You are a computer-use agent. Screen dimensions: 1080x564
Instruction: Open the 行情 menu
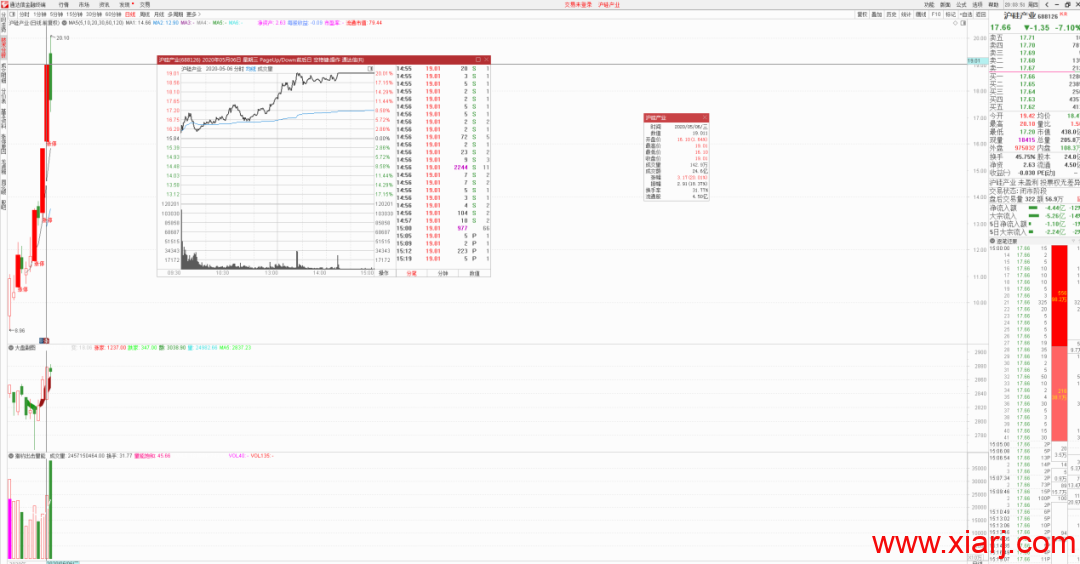point(63,4)
